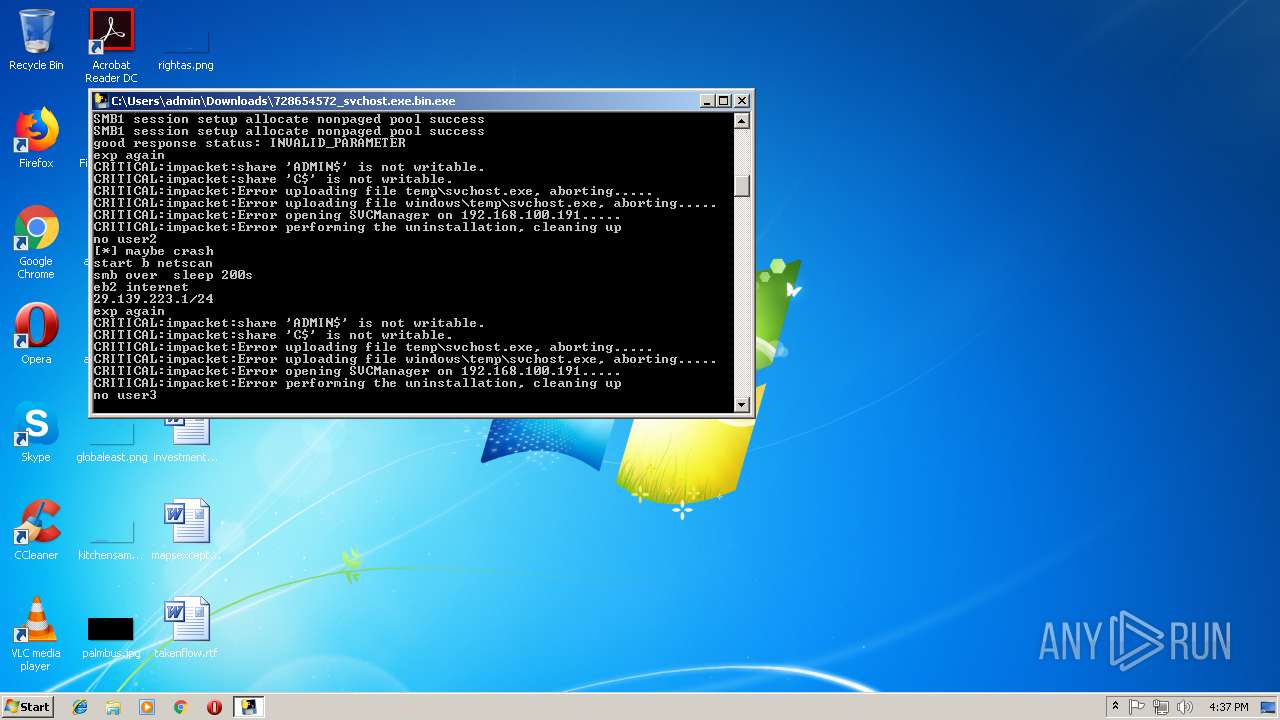Open Chrome from the taskbar
The width and height of the screenshot is (1280, 720).
[x=180, y=707]
